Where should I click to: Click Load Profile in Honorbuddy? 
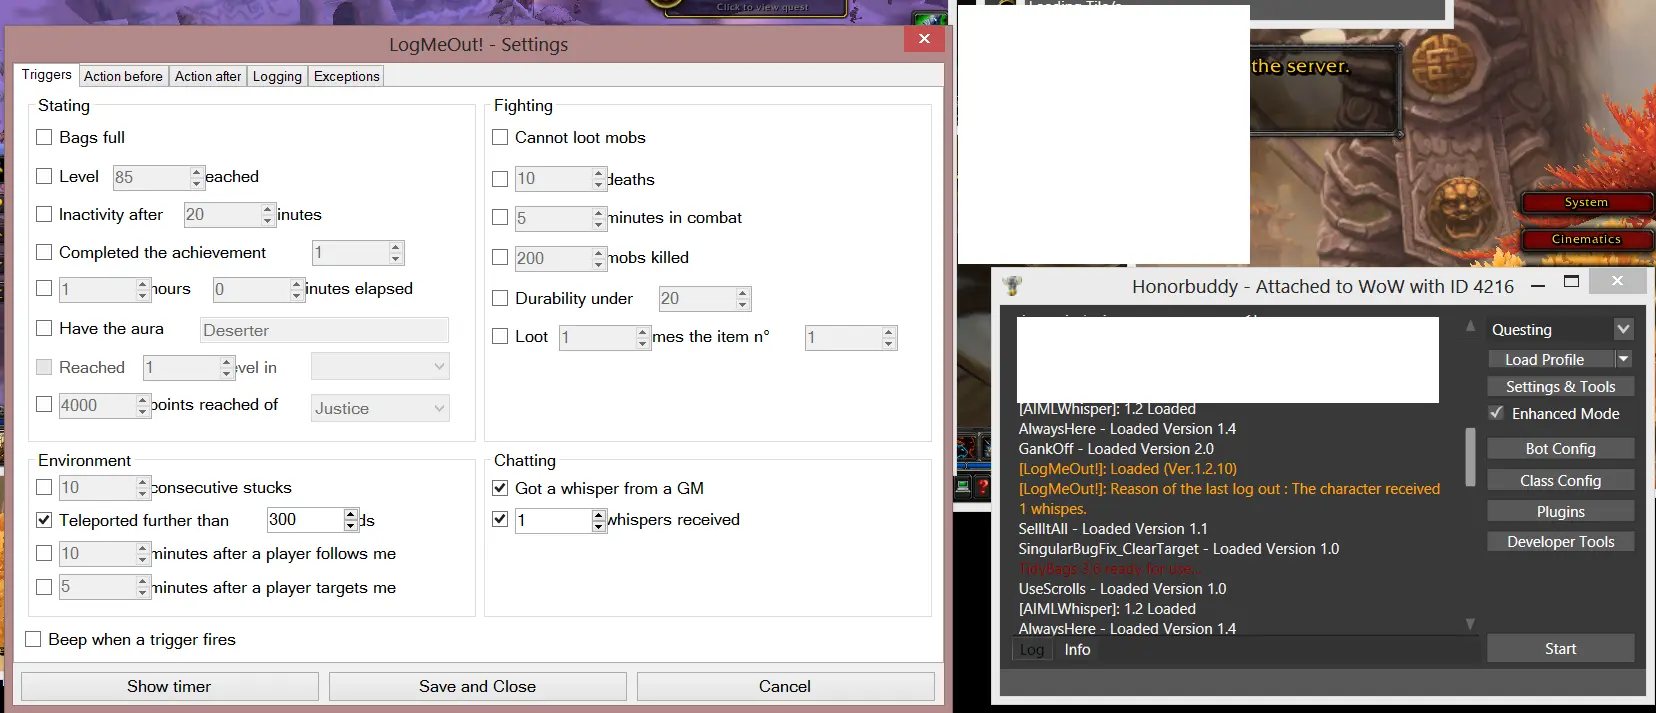pyautogui.click(x=1551, y=359)
